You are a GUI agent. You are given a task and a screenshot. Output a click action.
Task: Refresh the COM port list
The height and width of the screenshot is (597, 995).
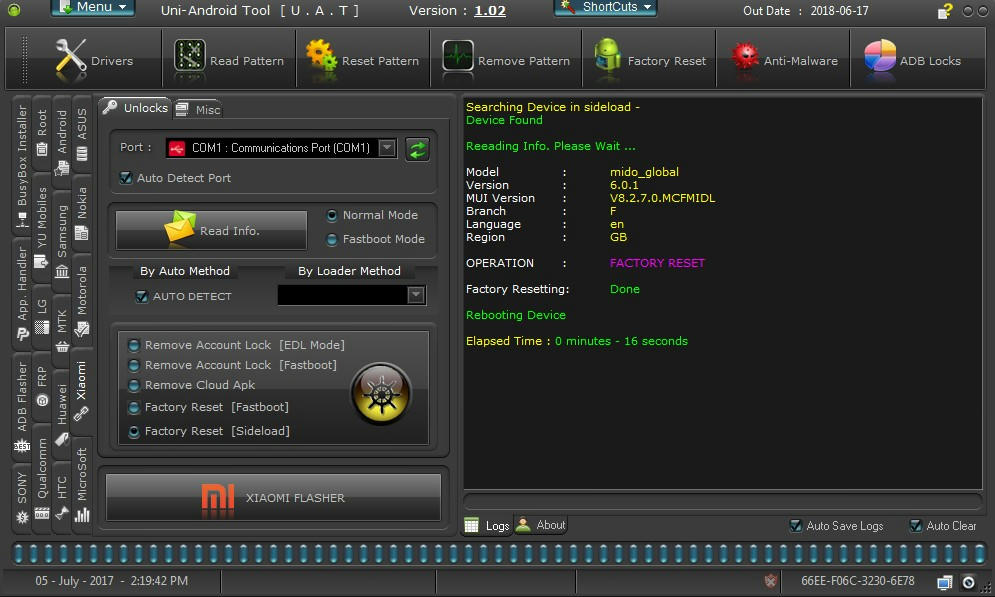click(417, 149)
